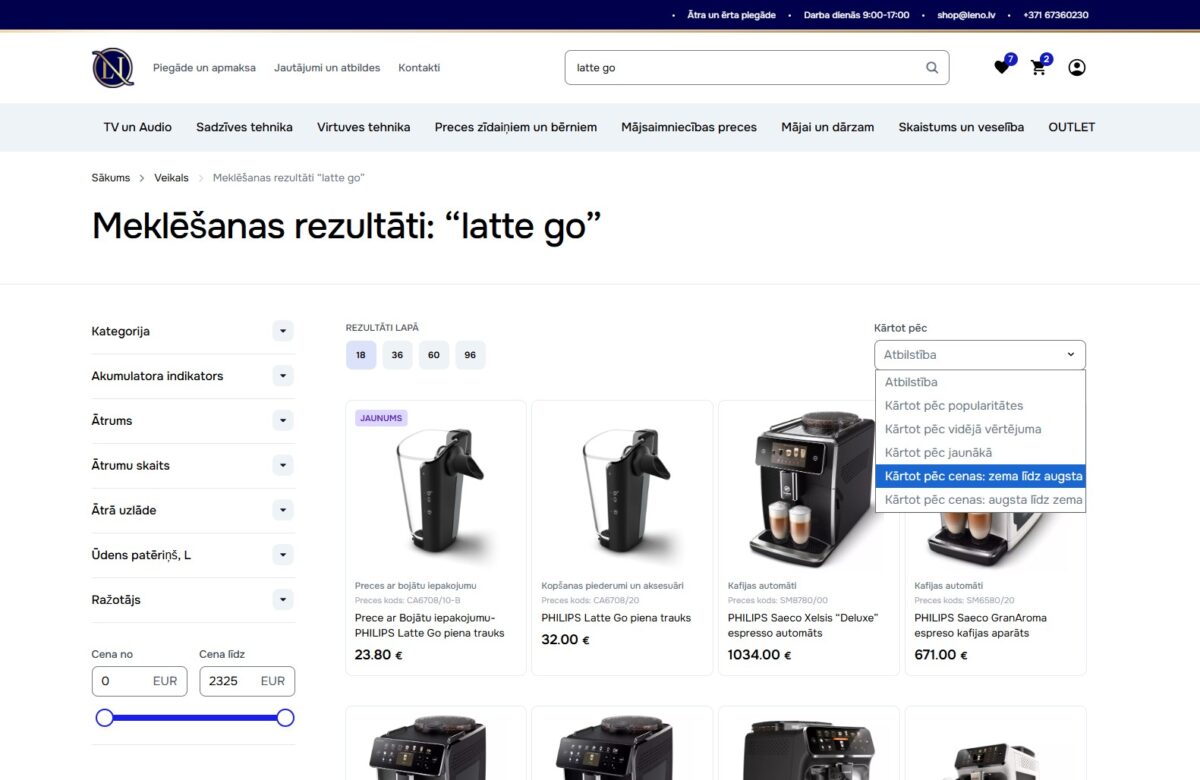Viewport: 1200px width, 780px height.
Task: Click the Cena no price input field
Action: coord(139,681)
